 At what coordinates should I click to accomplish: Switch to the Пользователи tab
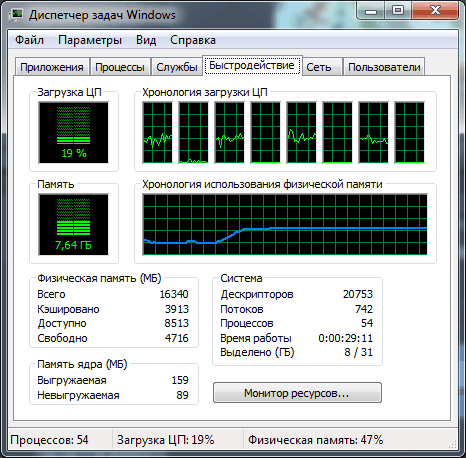[x=384, y=67]
